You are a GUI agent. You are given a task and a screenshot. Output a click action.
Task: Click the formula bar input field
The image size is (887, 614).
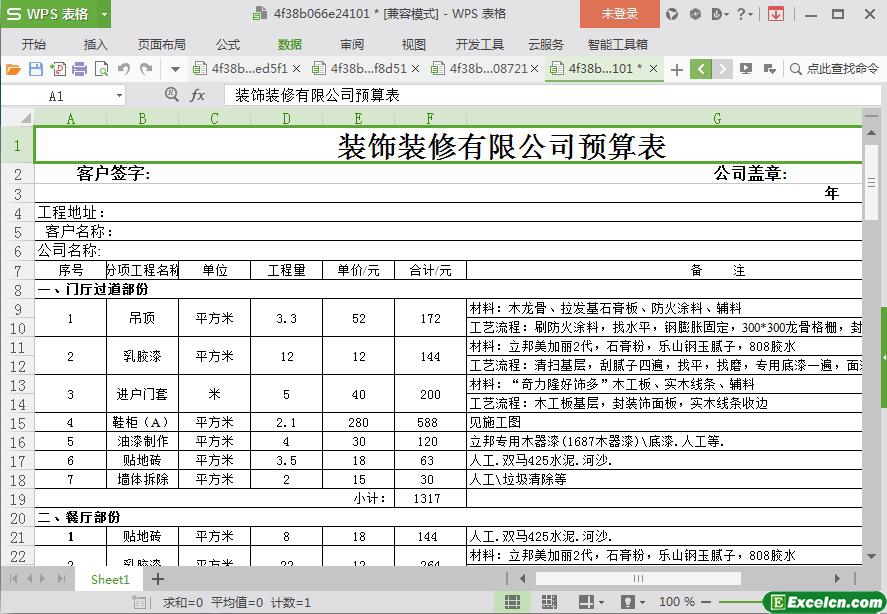coord(540,95)
